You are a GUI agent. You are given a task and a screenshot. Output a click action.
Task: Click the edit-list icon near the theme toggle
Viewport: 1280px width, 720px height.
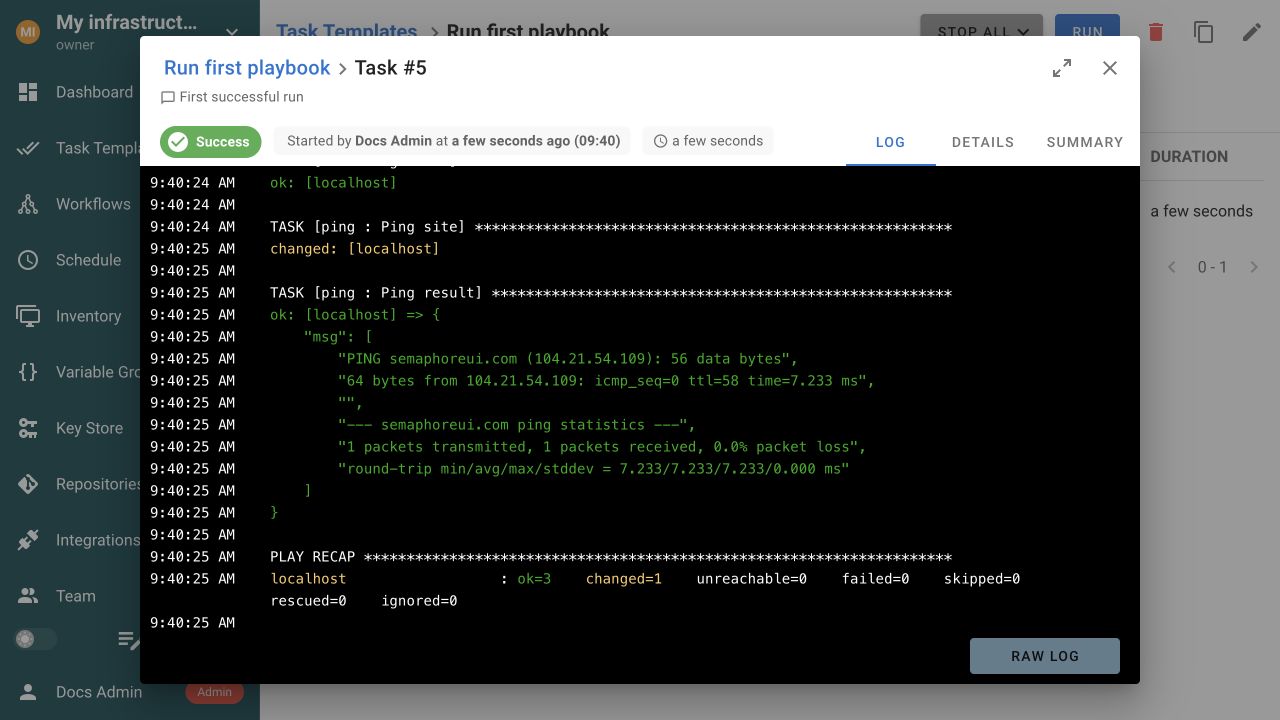point(129,640)
